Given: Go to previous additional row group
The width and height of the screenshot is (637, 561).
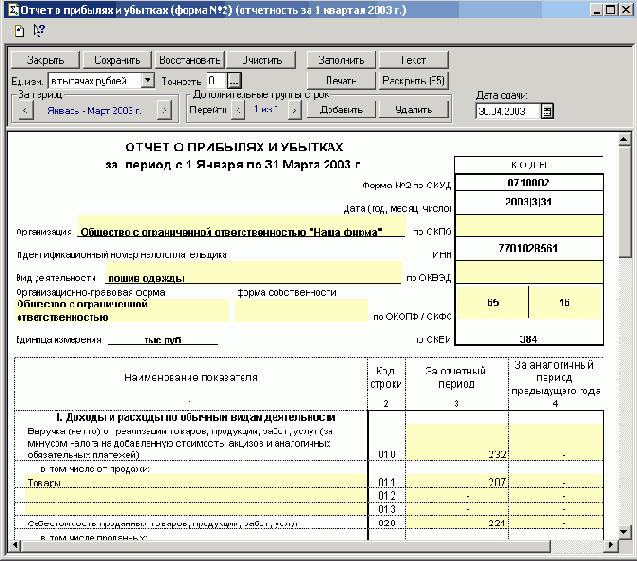Looking at the screenshot, I should (237, 110).
